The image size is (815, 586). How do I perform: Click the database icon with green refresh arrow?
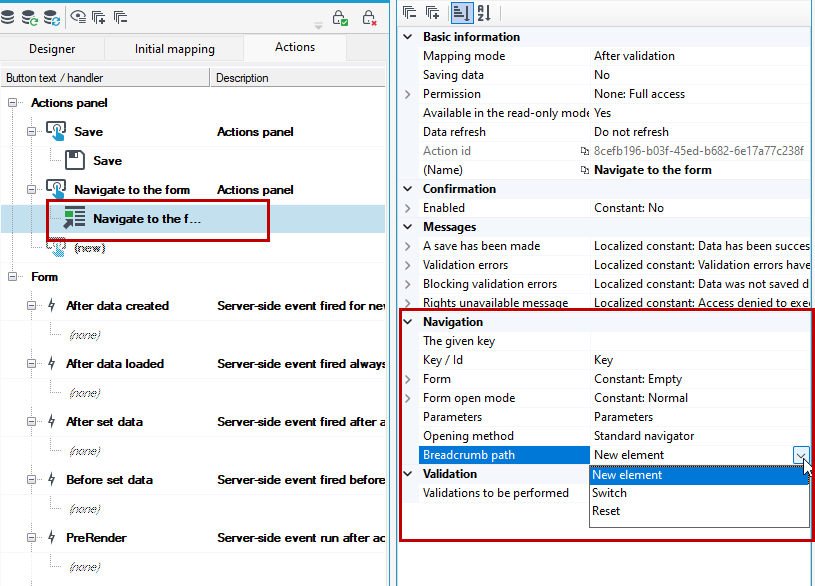pyautogui.click(x=30, y=17)
